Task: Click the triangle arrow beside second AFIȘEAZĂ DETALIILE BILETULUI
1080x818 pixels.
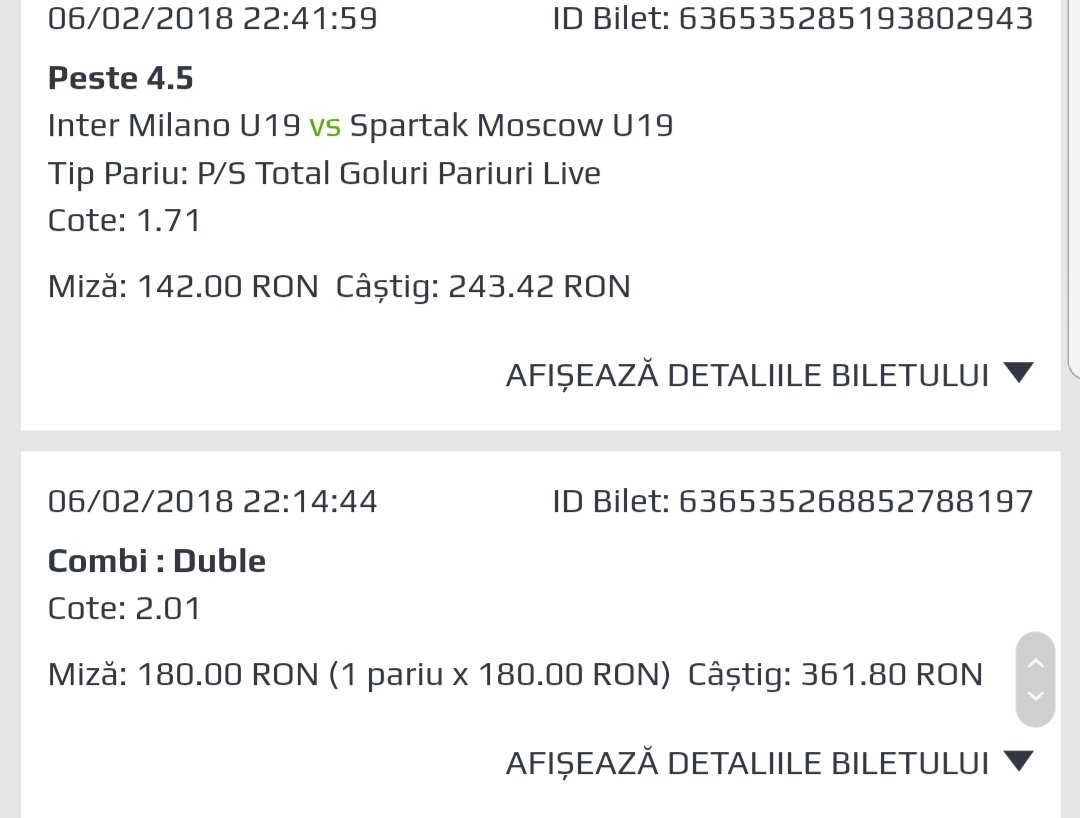Action: tap(1019, 760)
